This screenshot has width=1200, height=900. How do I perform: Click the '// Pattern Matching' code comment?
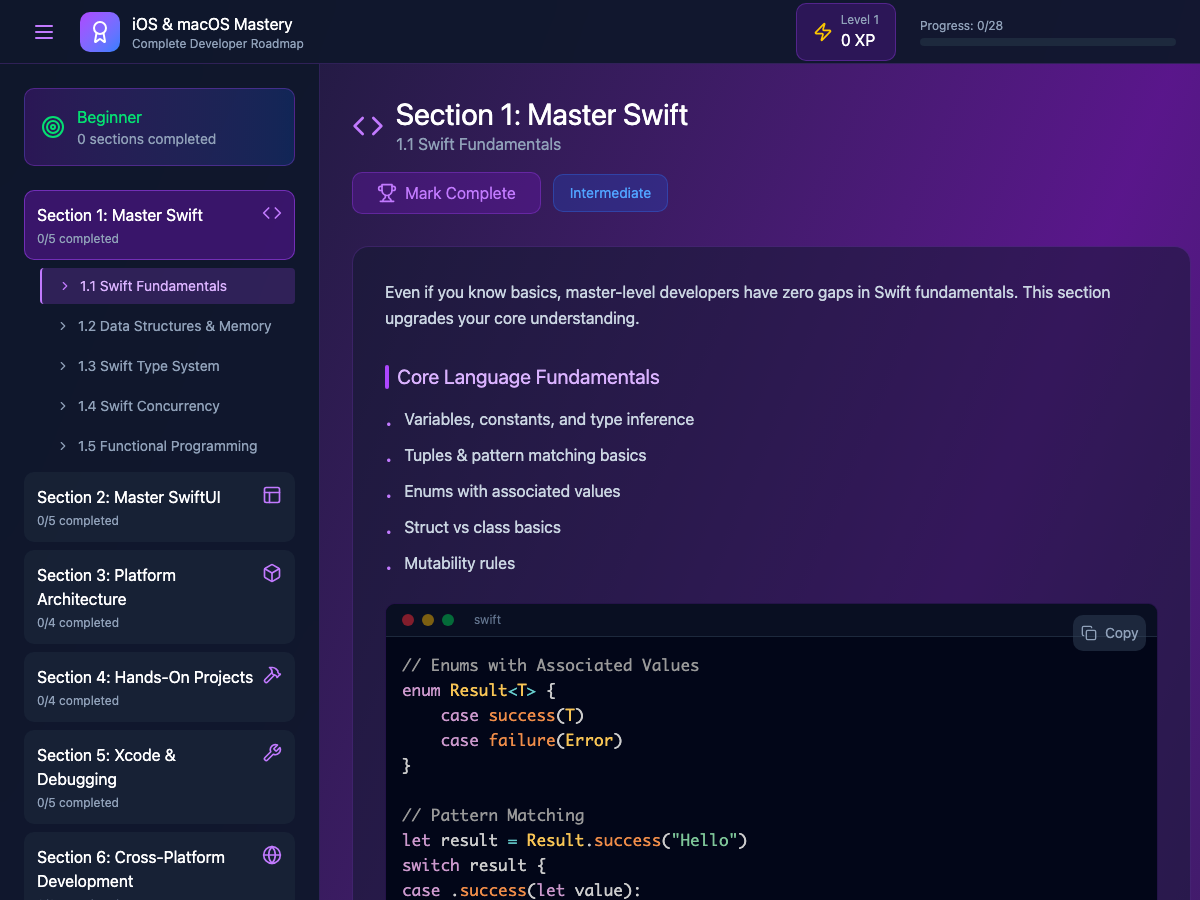point(493,815)
